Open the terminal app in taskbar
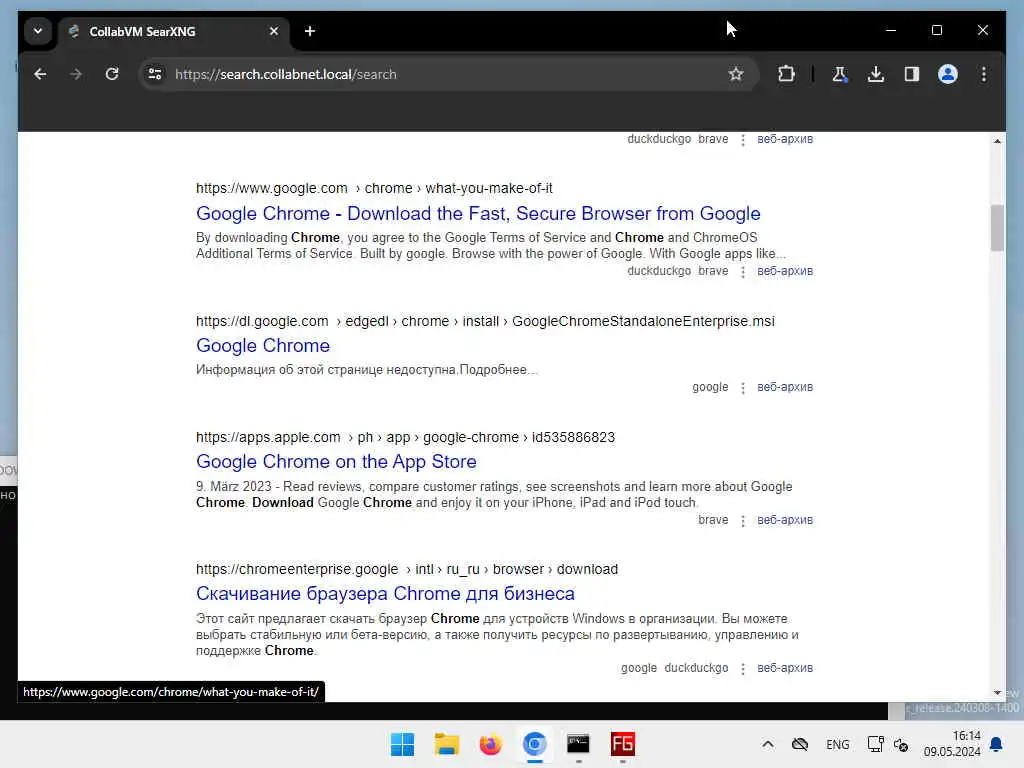The width and height of the screenshot is (1024, 768). point(578,744)
